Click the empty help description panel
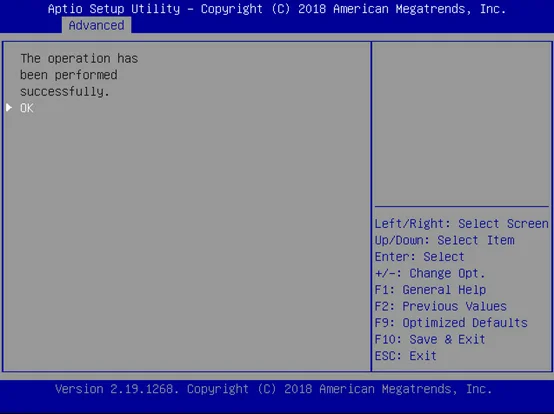Viewport: 554px width, 414px height. (x=461, y=124)
